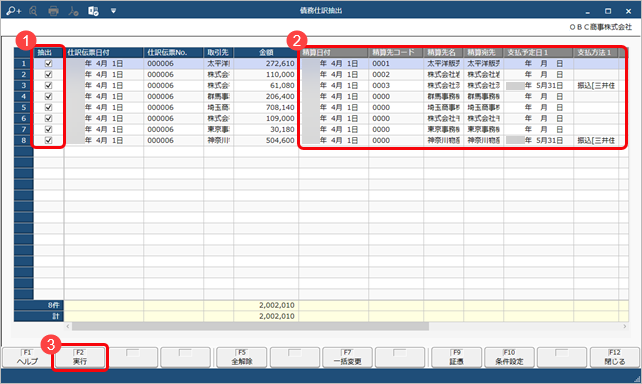Click the 精算先名 column header
Viewport: 642px width, 384px height.
pos(443,52)
